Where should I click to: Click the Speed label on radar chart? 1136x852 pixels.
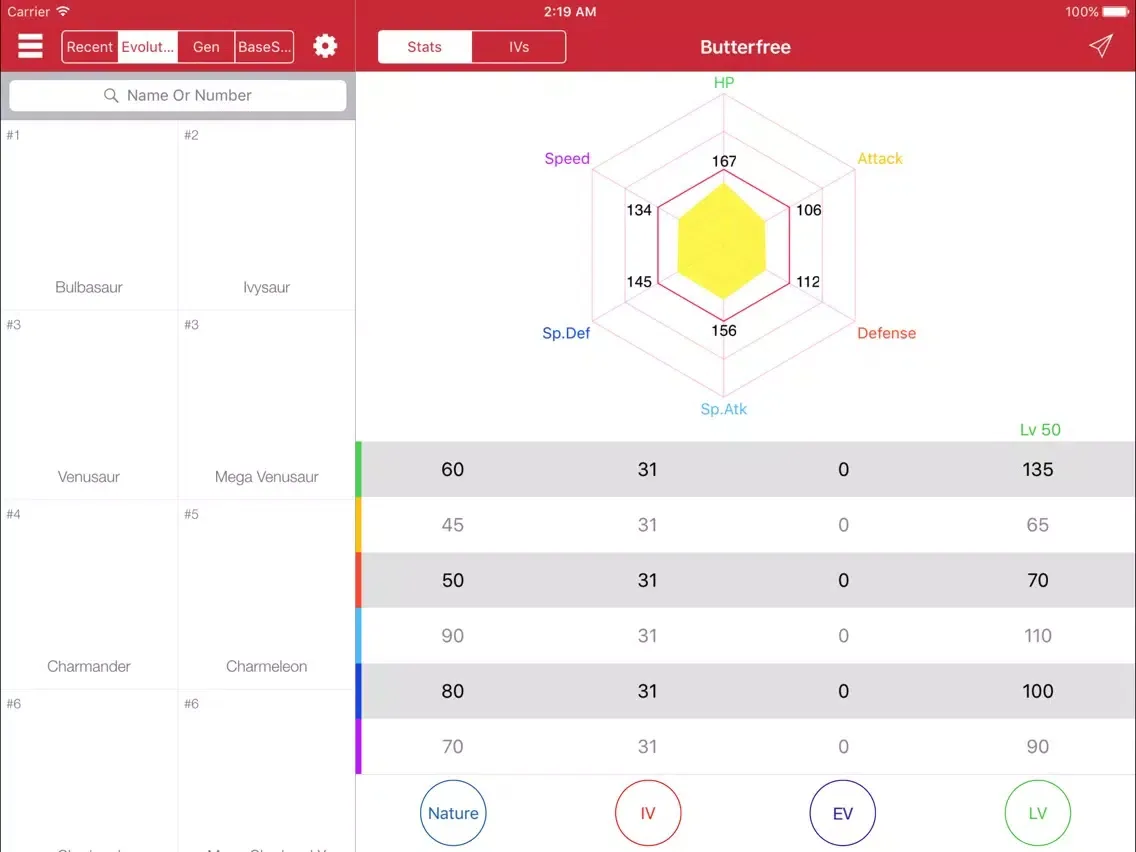tap(567, 159)
